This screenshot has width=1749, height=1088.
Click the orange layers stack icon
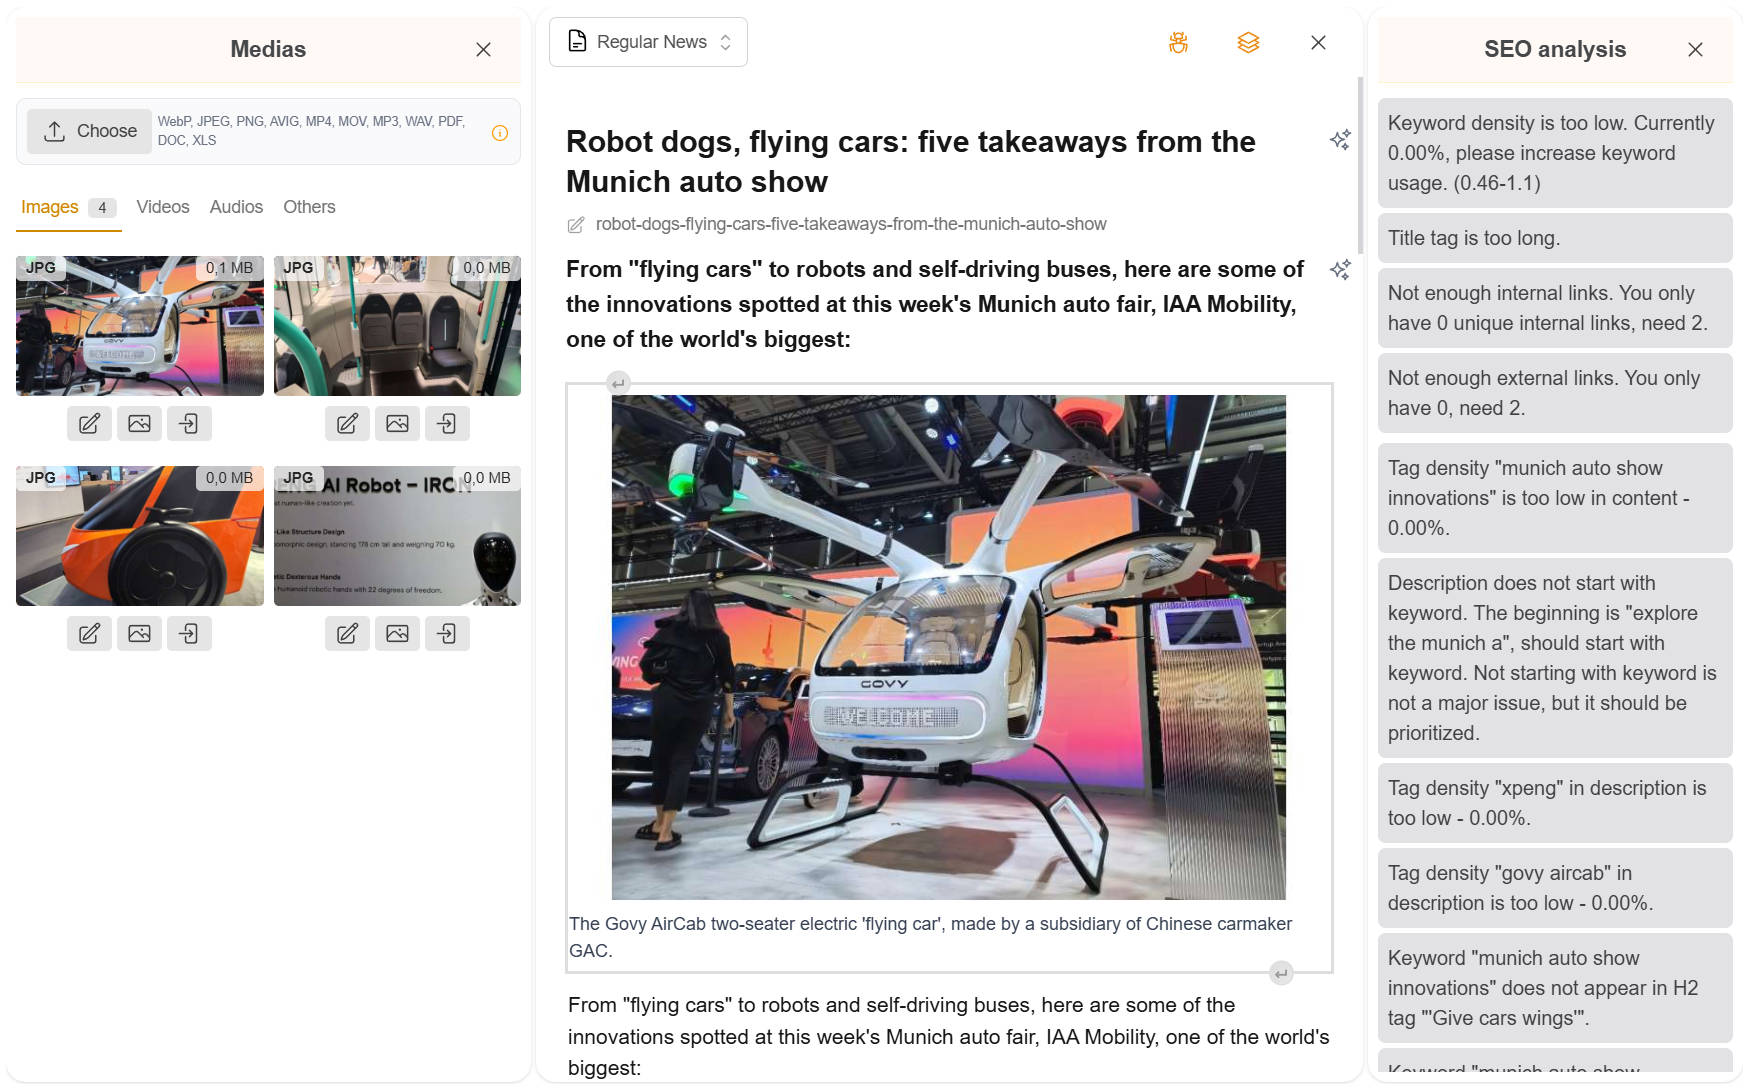pos(1247,42)
